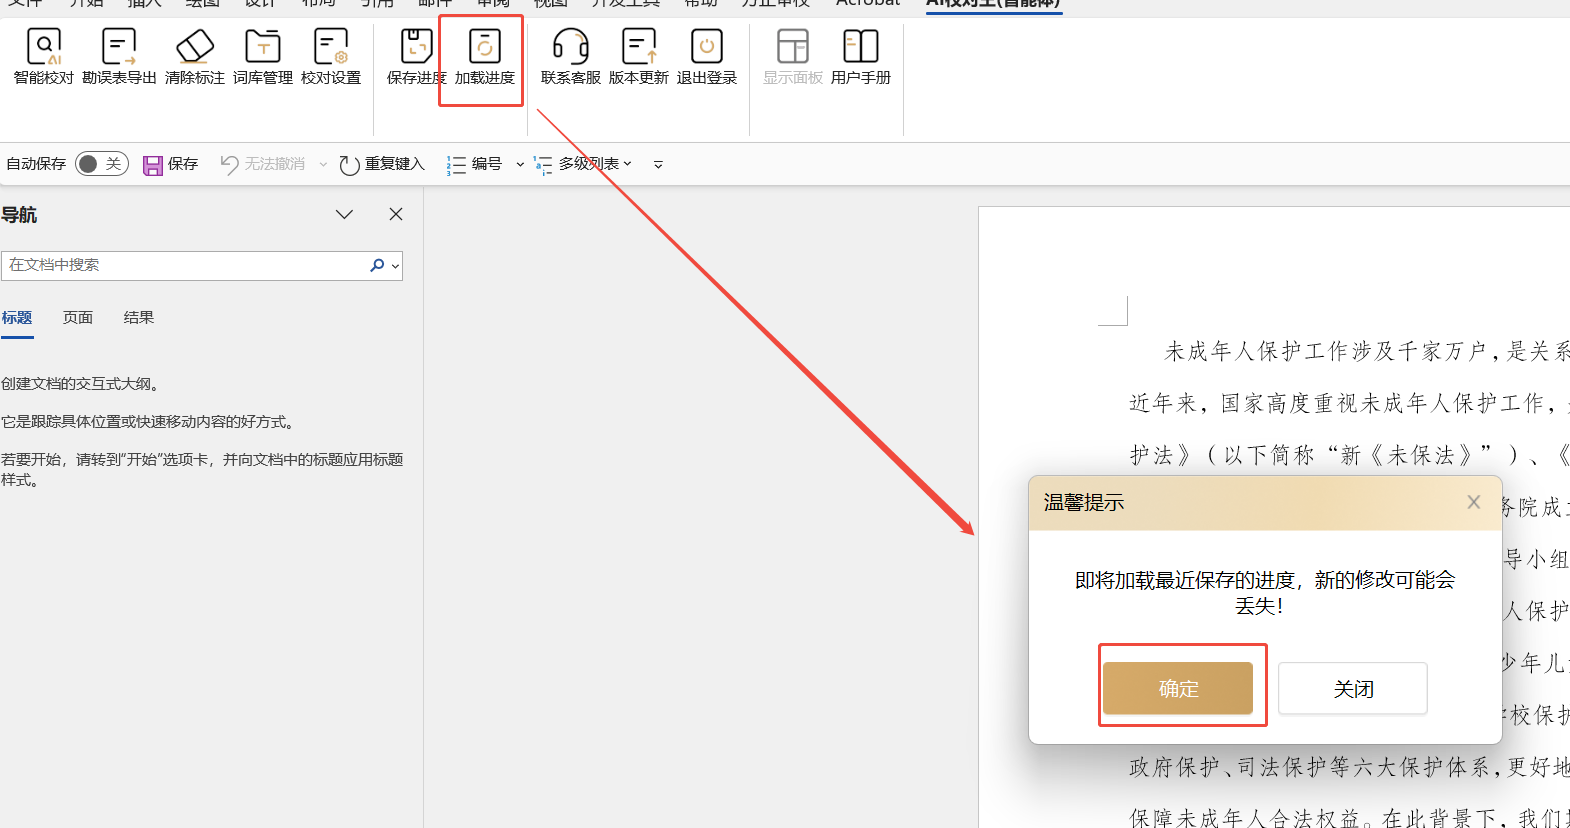Click the 智能校对 smart proofreading icon

44,47
